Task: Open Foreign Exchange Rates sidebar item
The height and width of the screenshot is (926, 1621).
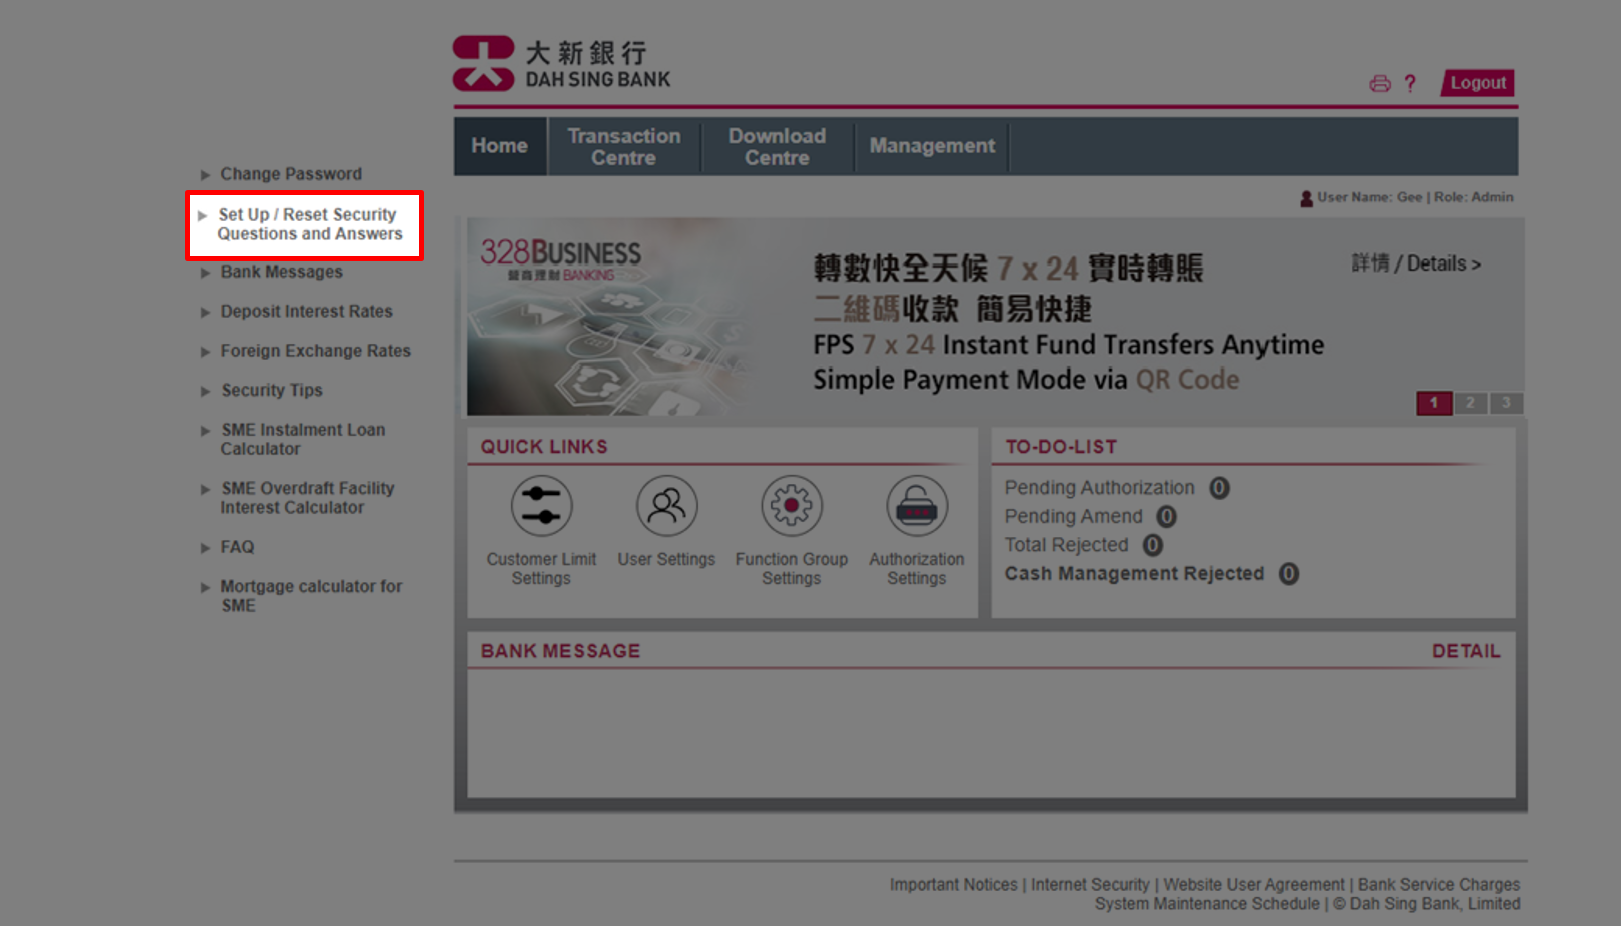Action: coord(315,351)
